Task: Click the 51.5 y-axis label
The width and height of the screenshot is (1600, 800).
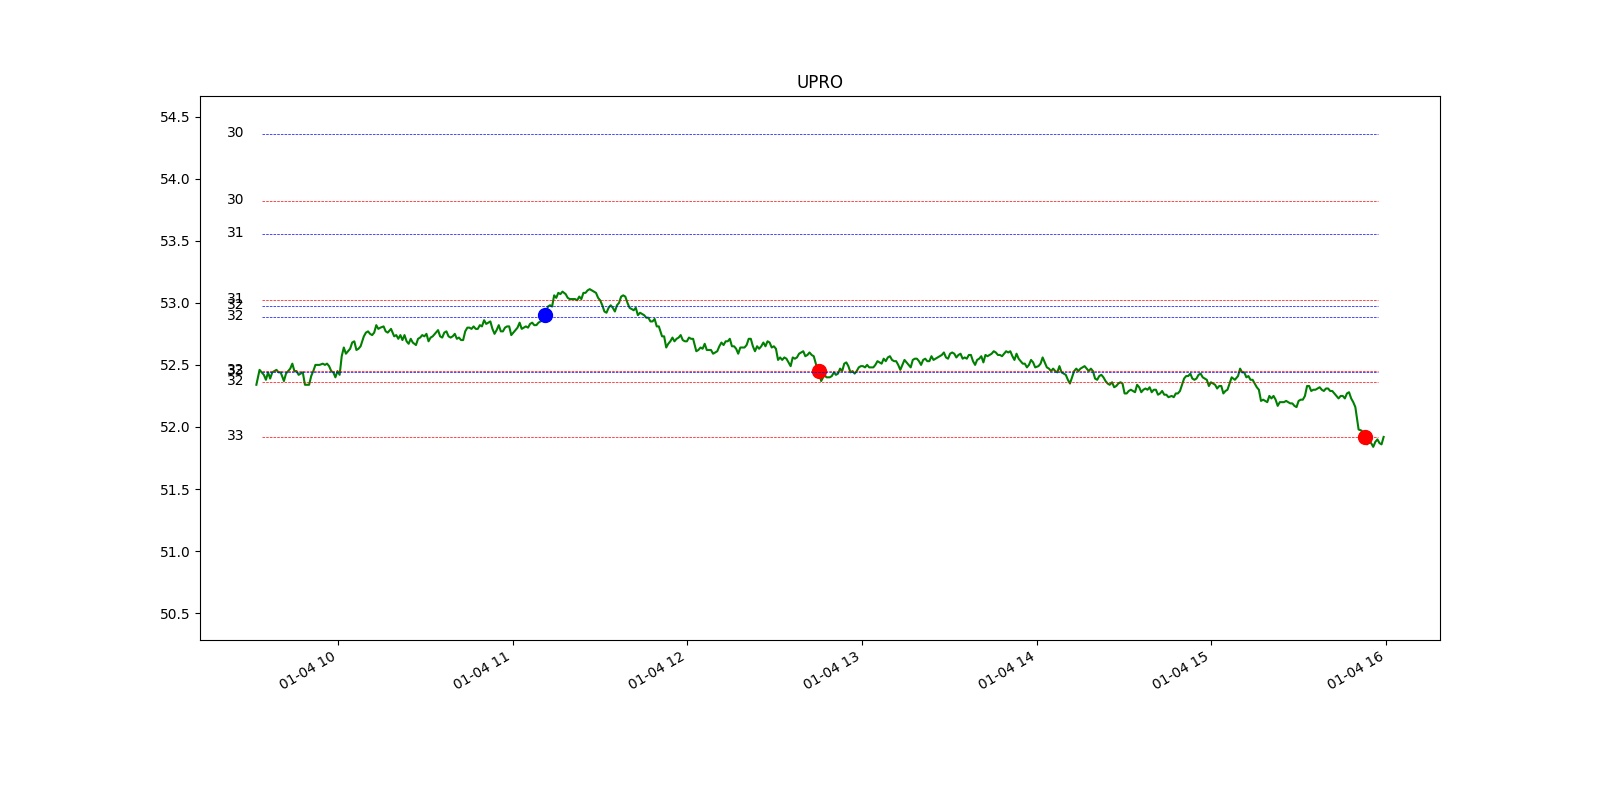Action: tap(174, 490)
